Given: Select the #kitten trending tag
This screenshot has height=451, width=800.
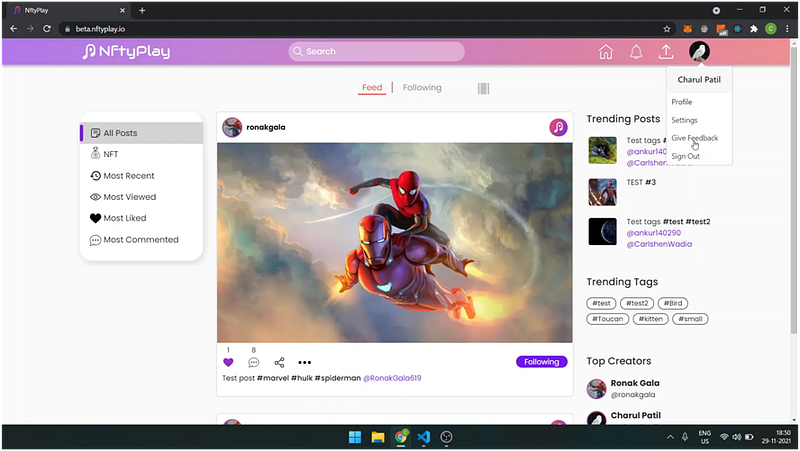Looking at the screenshot, I should coord(651,319).
